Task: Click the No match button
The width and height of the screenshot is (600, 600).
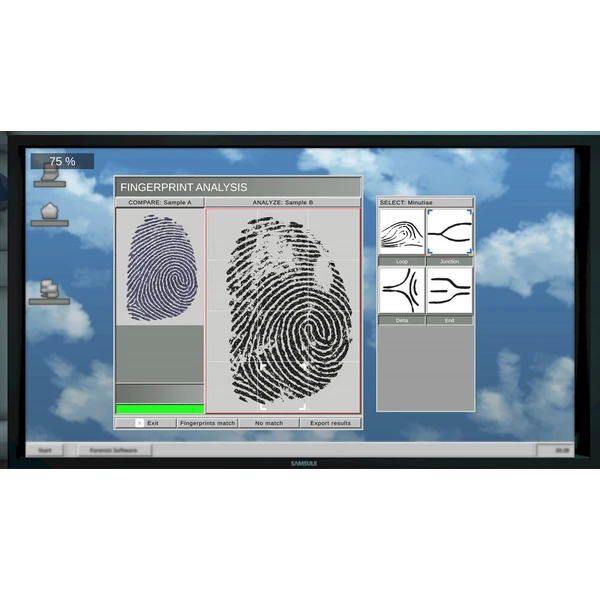Action: [x=269, y=423]
